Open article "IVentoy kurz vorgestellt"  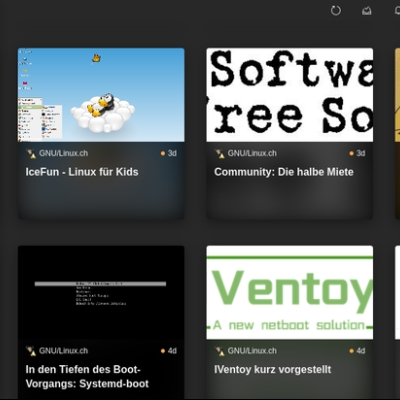tap(273, 370)
